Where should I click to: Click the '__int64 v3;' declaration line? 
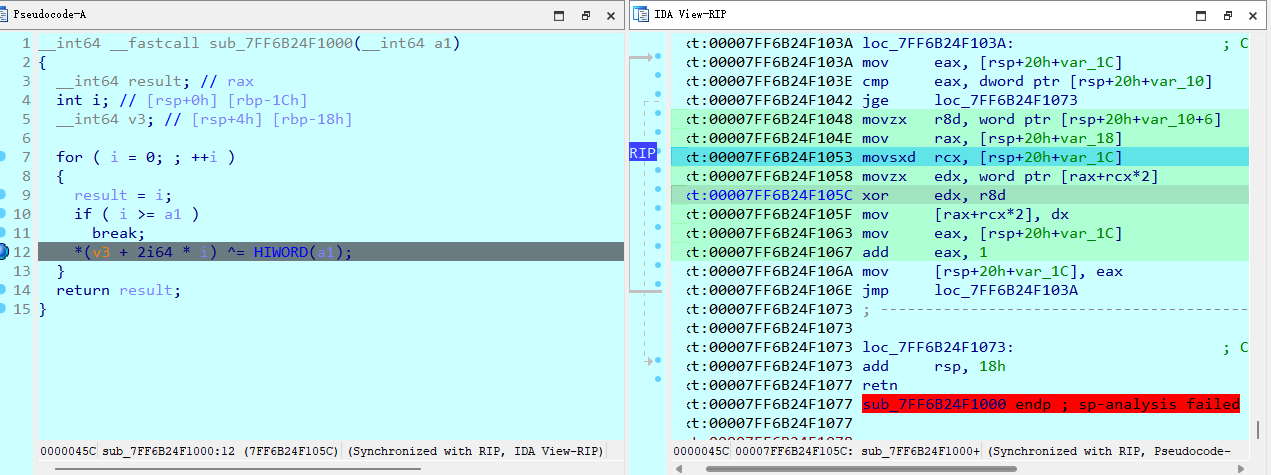204,119
